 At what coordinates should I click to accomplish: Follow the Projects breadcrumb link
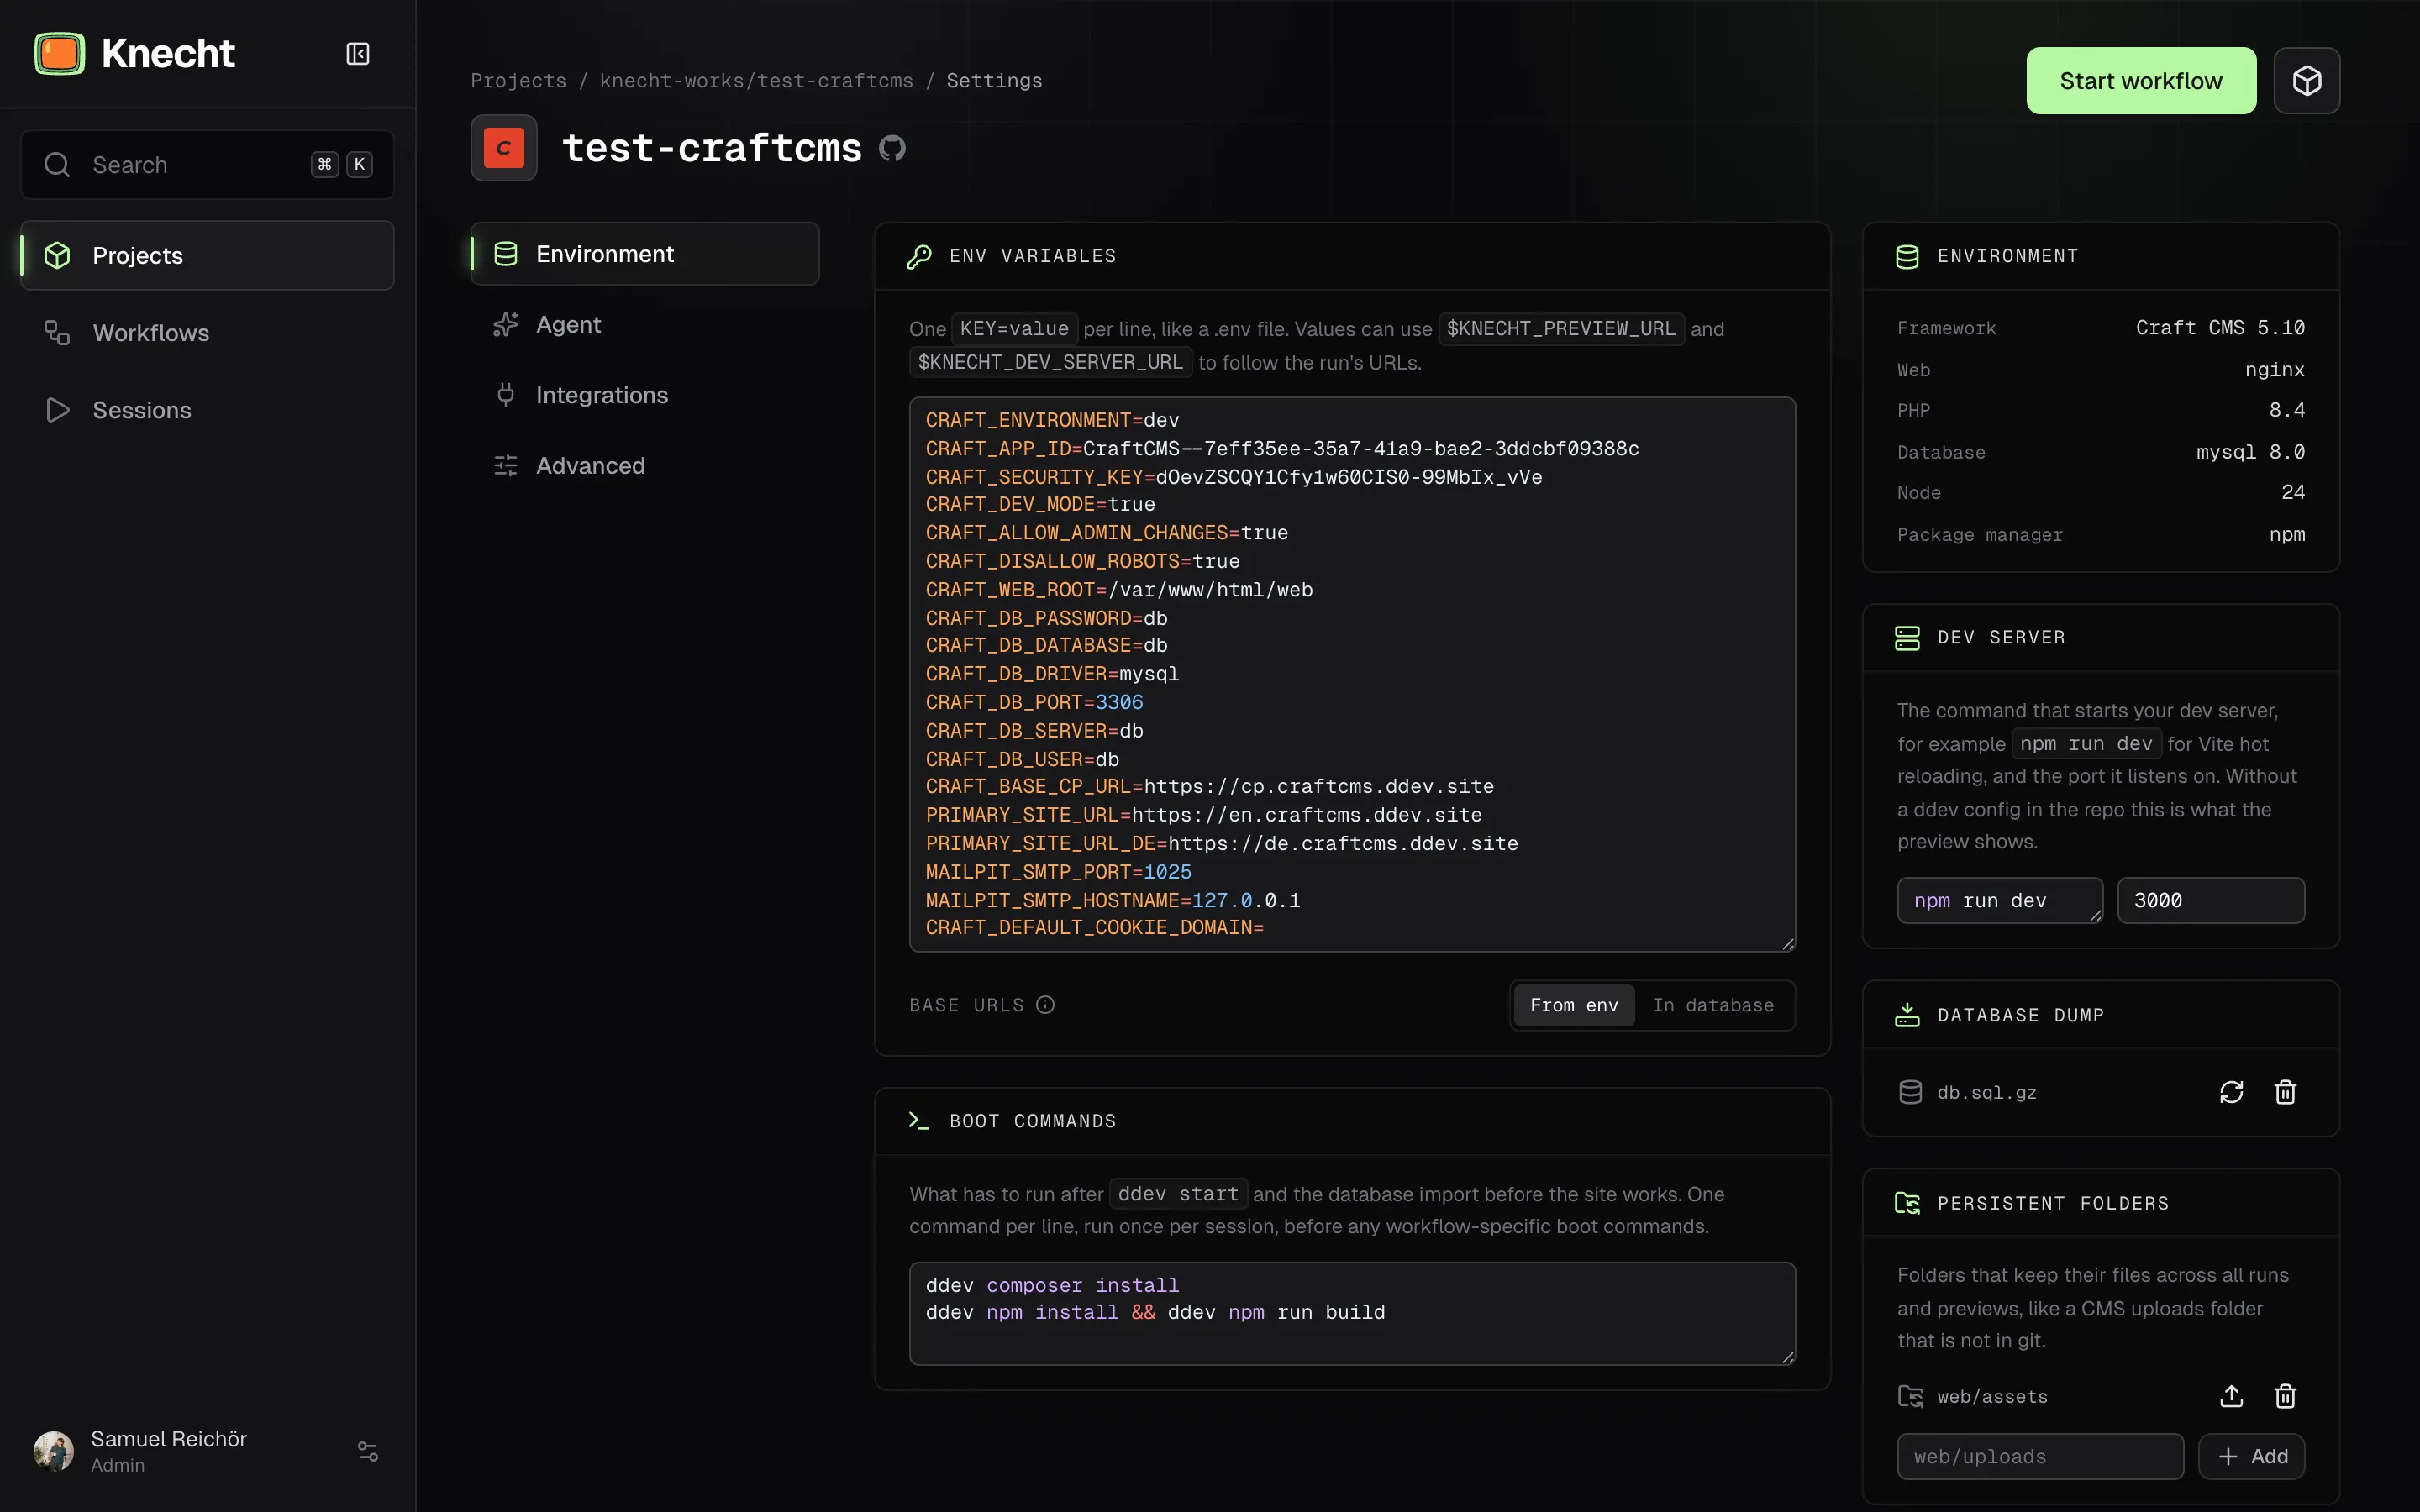(x=519, y=81)
